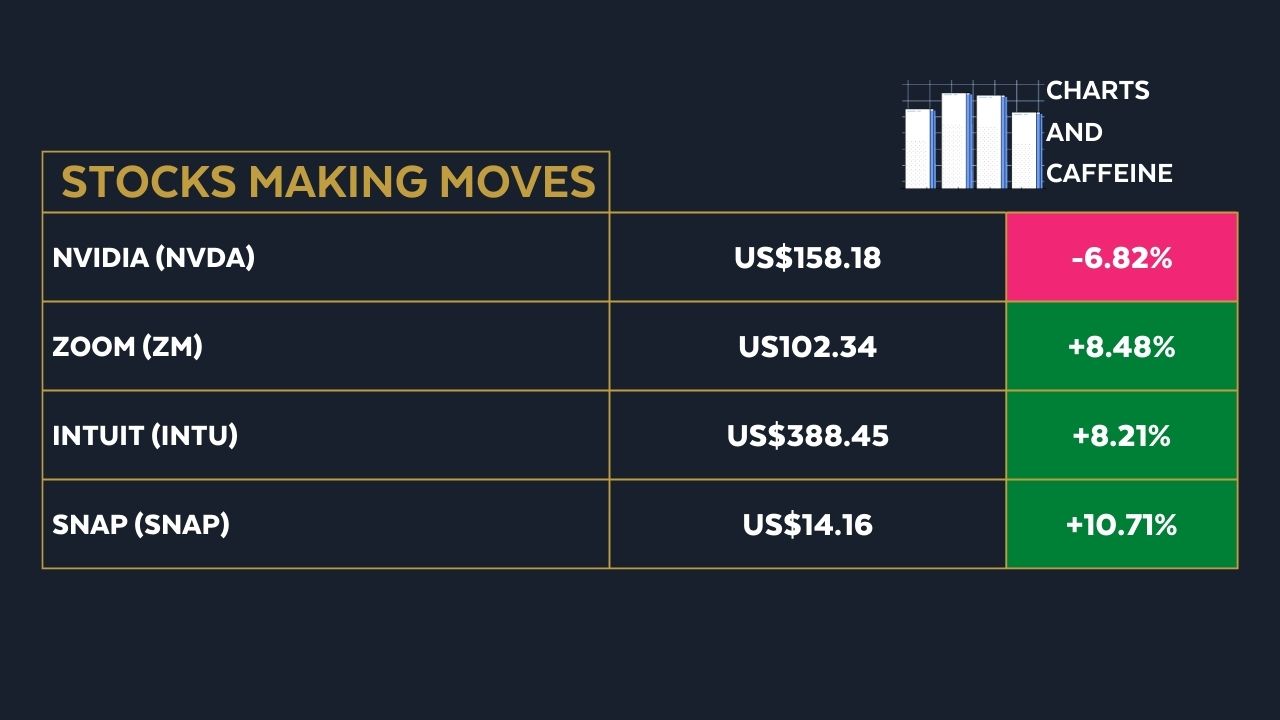Click the green +8.21% change cell
The height and width of the screenshot is (720, 1280).
click(1121, 436)
